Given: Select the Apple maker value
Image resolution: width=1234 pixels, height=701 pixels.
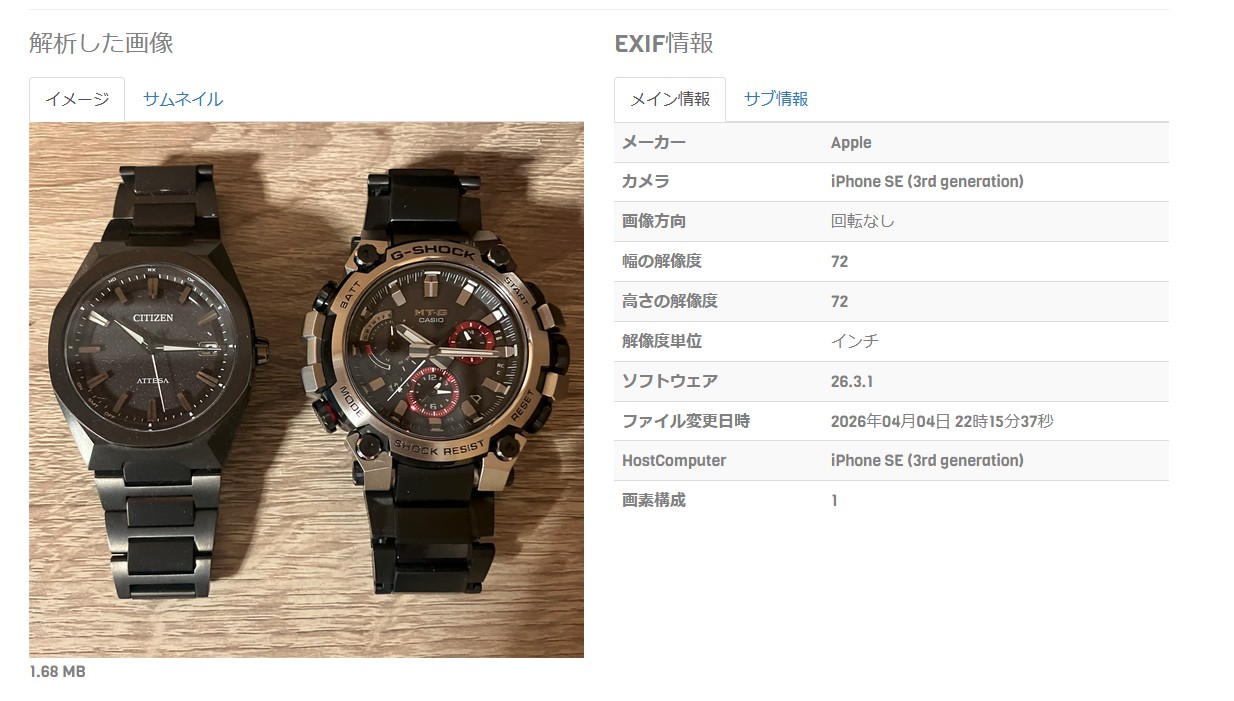Looking at the screenshot, I should coord(851,143).
